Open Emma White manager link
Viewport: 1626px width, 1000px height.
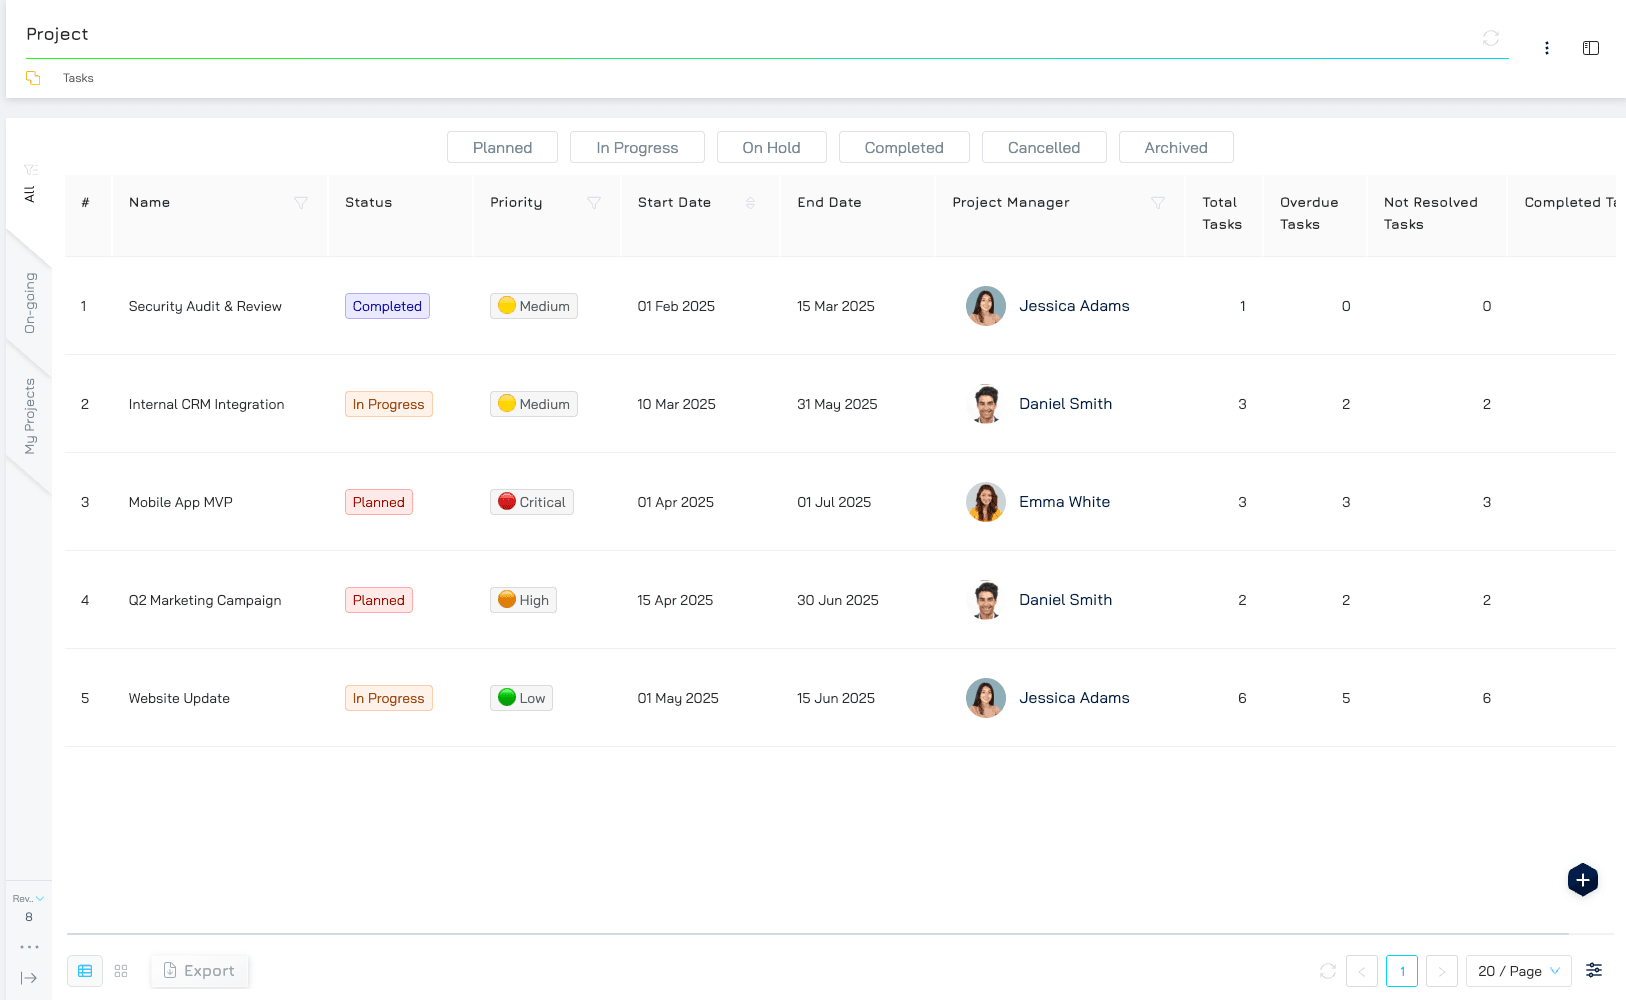[1064, 502]
